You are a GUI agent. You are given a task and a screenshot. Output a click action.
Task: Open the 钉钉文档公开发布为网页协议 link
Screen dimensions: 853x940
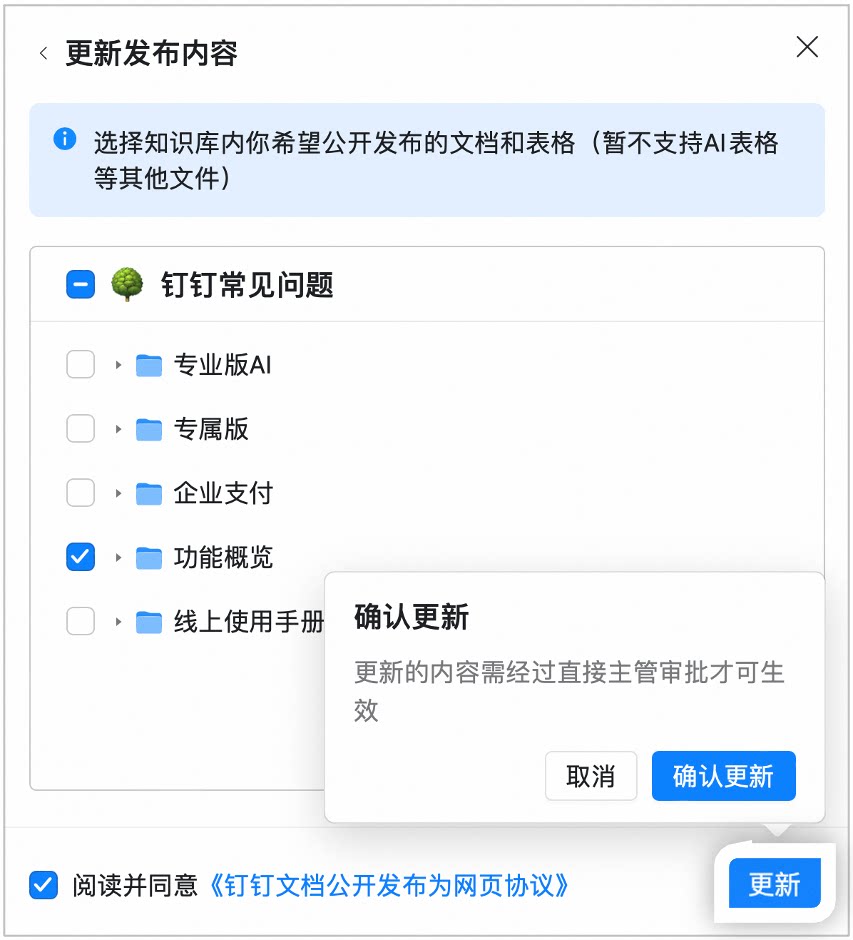coord(388,885)
